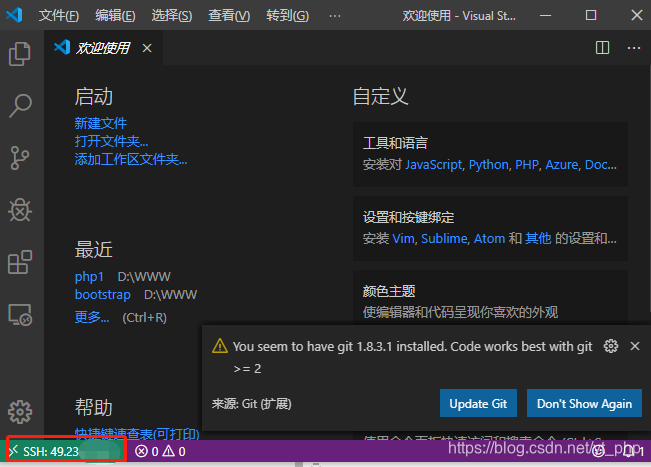Screen dimensions: 651x467
Task: Open the 文件(F) menu
Action: [x=59, y=16]
